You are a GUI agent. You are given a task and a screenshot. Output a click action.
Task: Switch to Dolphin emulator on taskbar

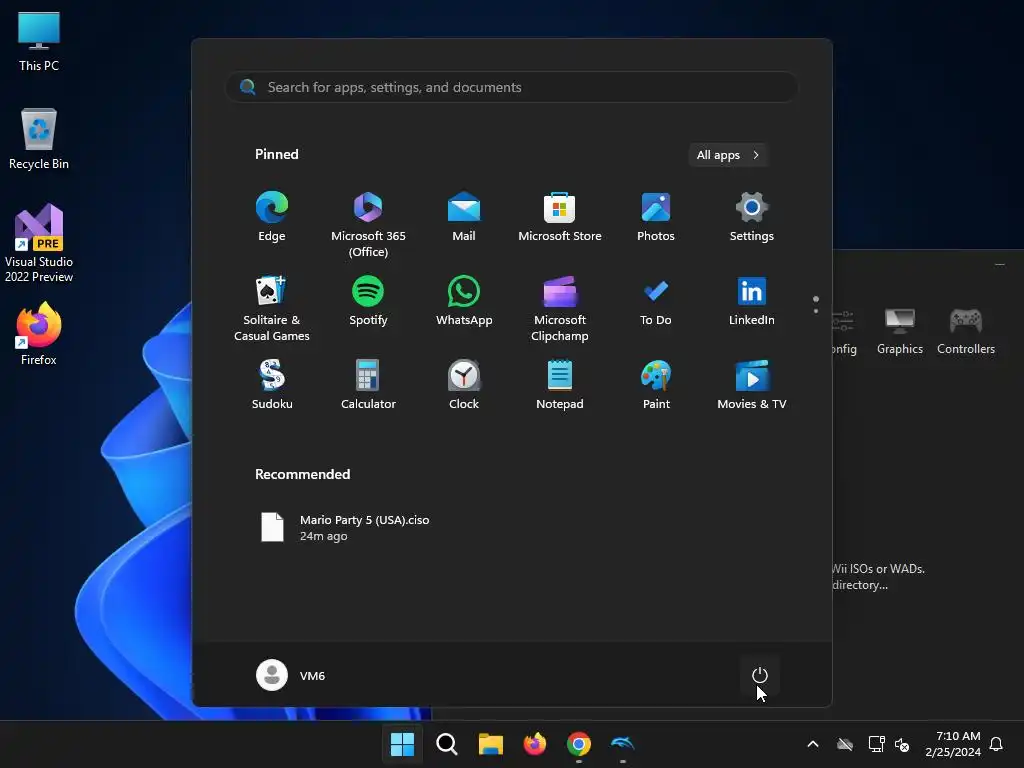(x=622, y=744)
